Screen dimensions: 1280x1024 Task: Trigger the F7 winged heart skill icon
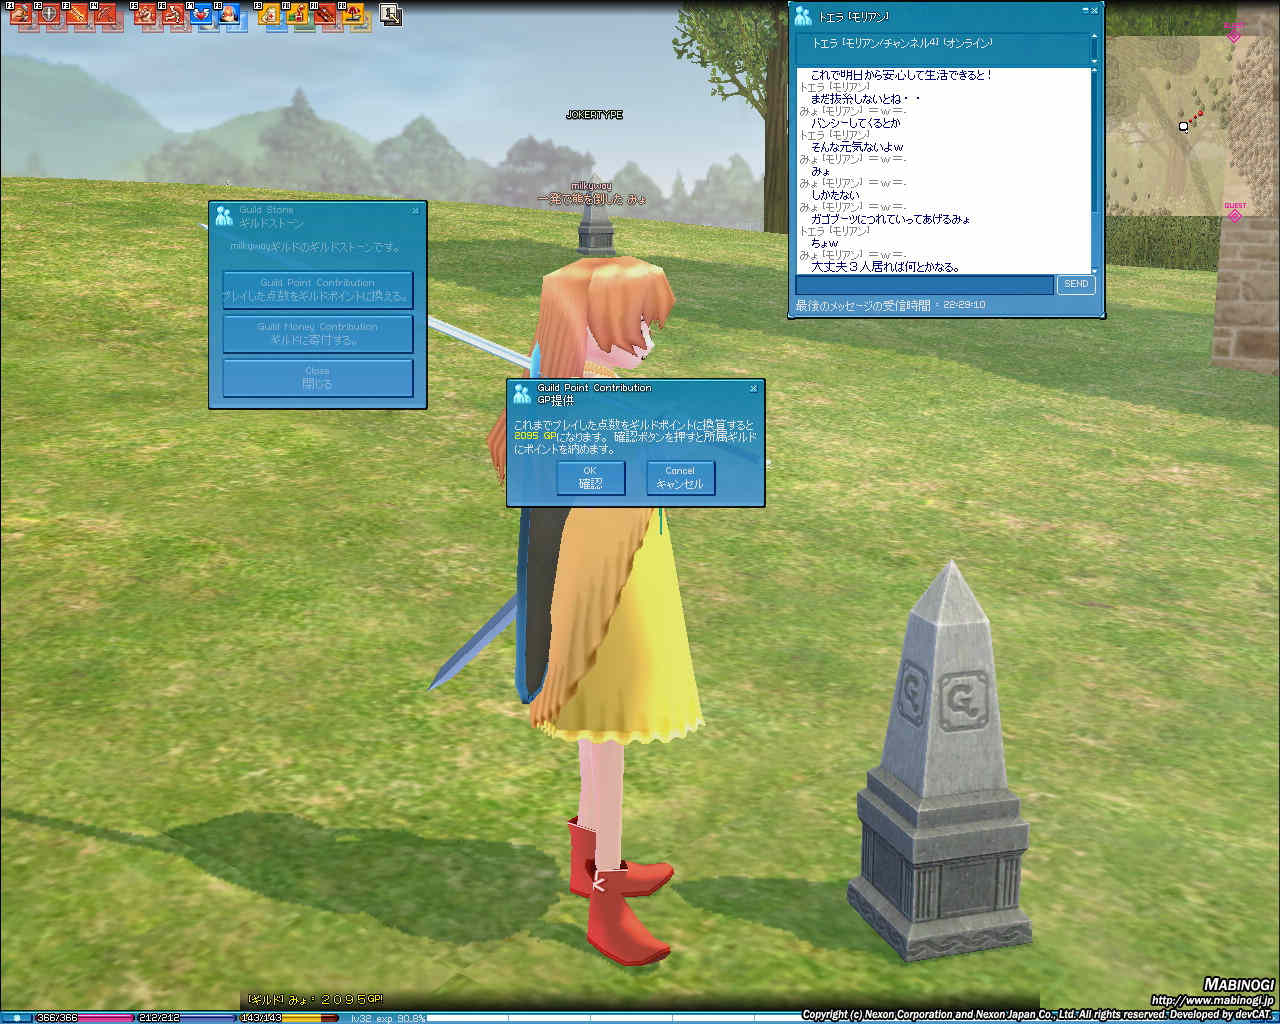(202, 14)
